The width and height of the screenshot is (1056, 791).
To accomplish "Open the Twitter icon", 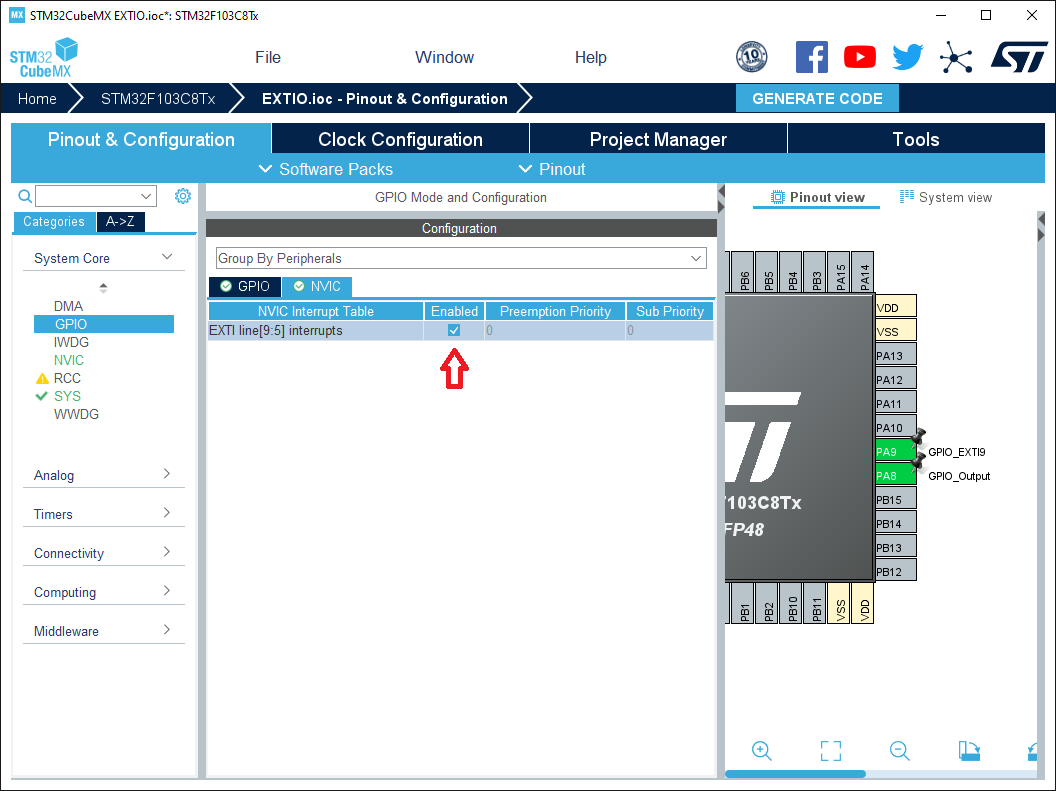I will [907, 57].
